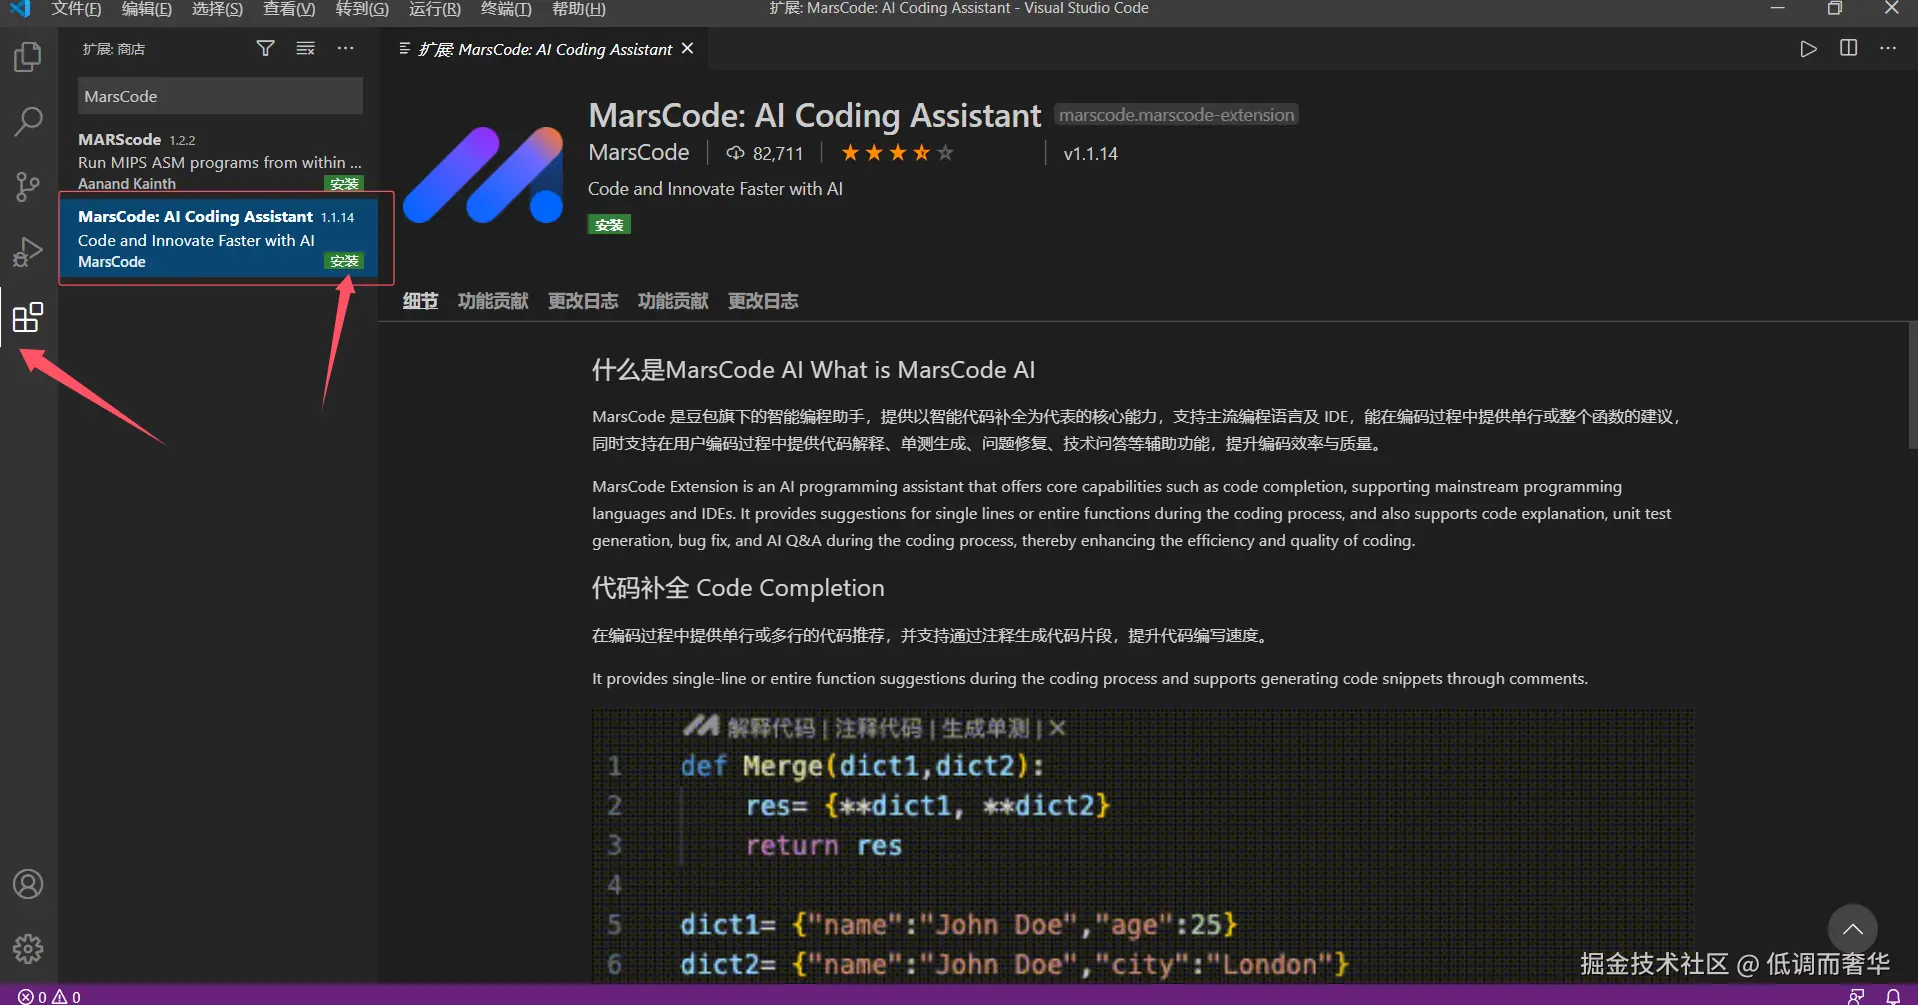This screenshot has height=1005, width=1918.
Task: Select the MARScode 1.2.2 extension list item
Action: click(220, 161)
